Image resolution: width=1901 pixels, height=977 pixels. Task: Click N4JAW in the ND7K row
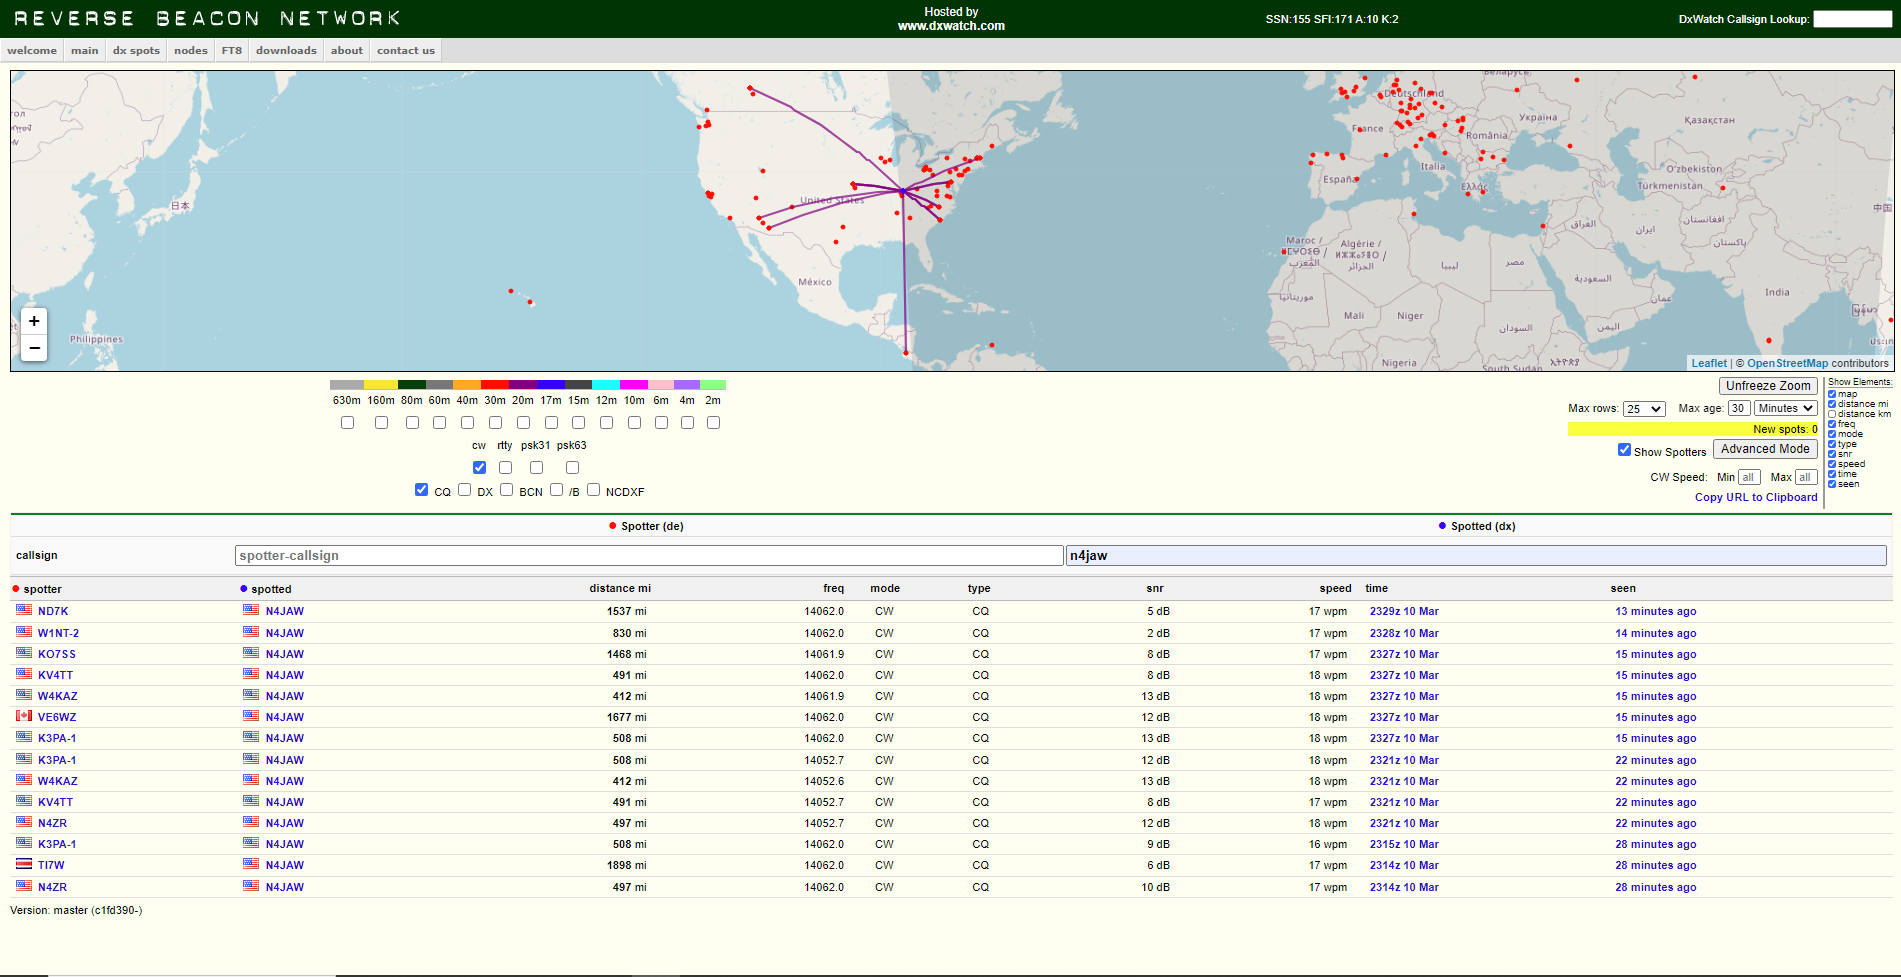[x=285, y=611]
